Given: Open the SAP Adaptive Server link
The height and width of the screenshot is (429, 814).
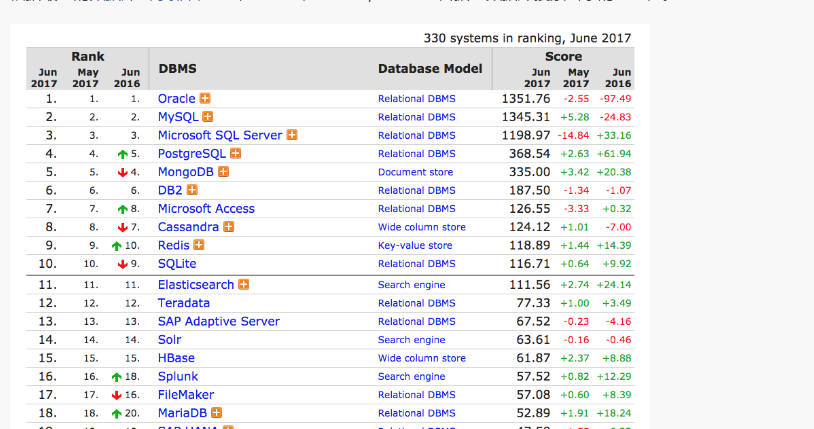Looking at the screenshot, I should 219,321.
